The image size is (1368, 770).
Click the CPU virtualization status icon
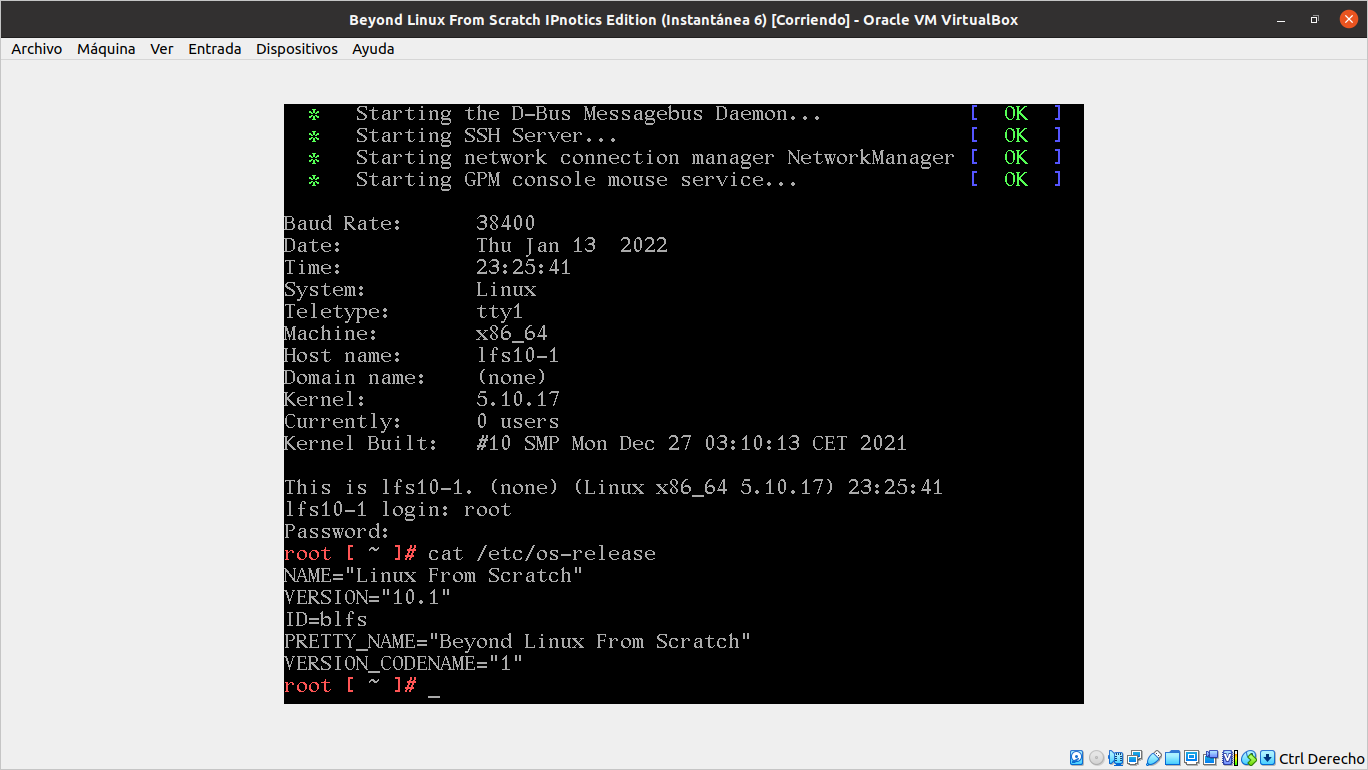pos(1229,758)
